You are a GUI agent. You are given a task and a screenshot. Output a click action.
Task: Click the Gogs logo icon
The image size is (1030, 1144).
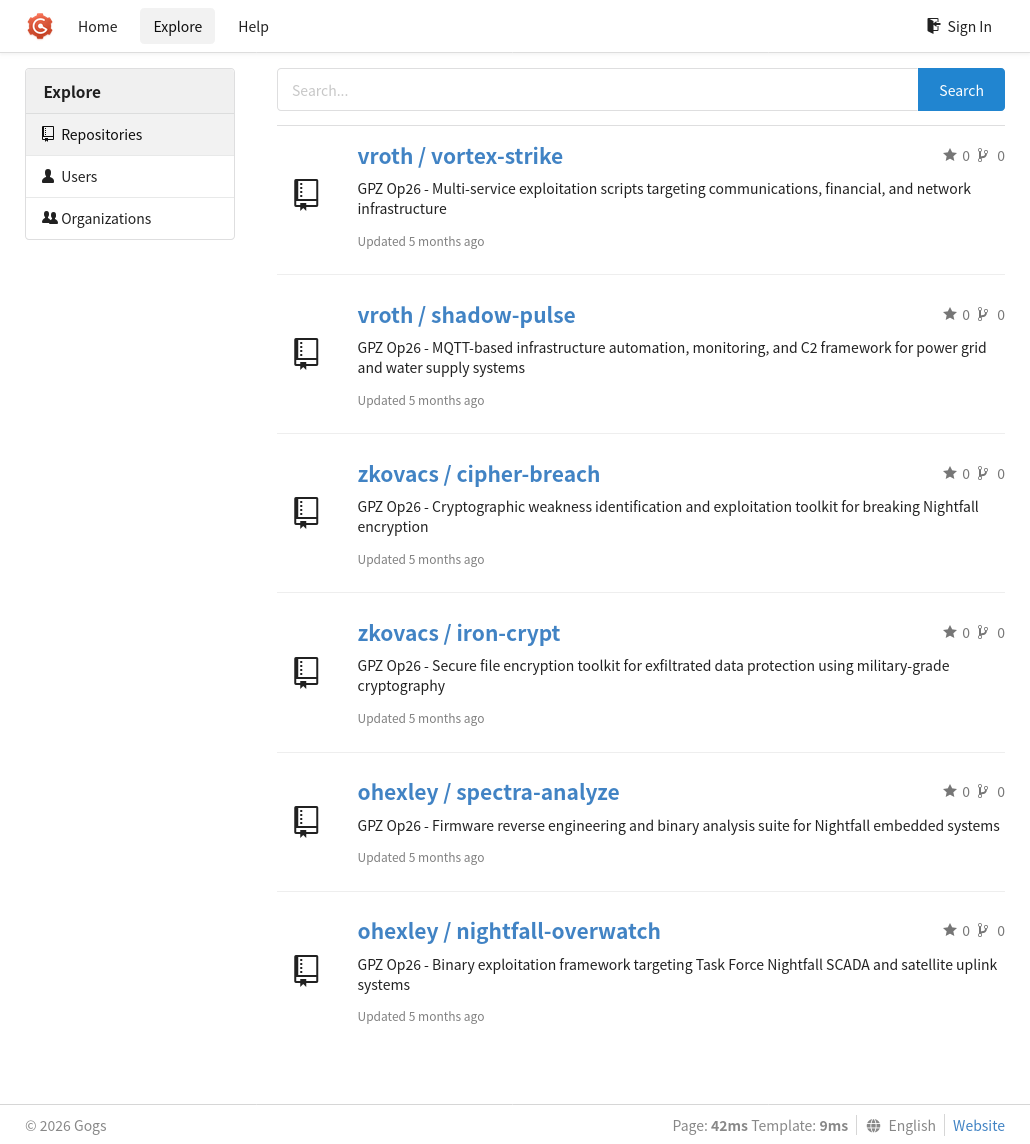40,26
